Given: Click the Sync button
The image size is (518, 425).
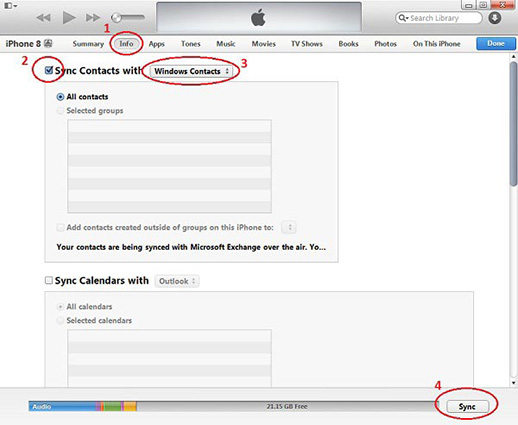Looking at the screenshot, I should point(467,407).
